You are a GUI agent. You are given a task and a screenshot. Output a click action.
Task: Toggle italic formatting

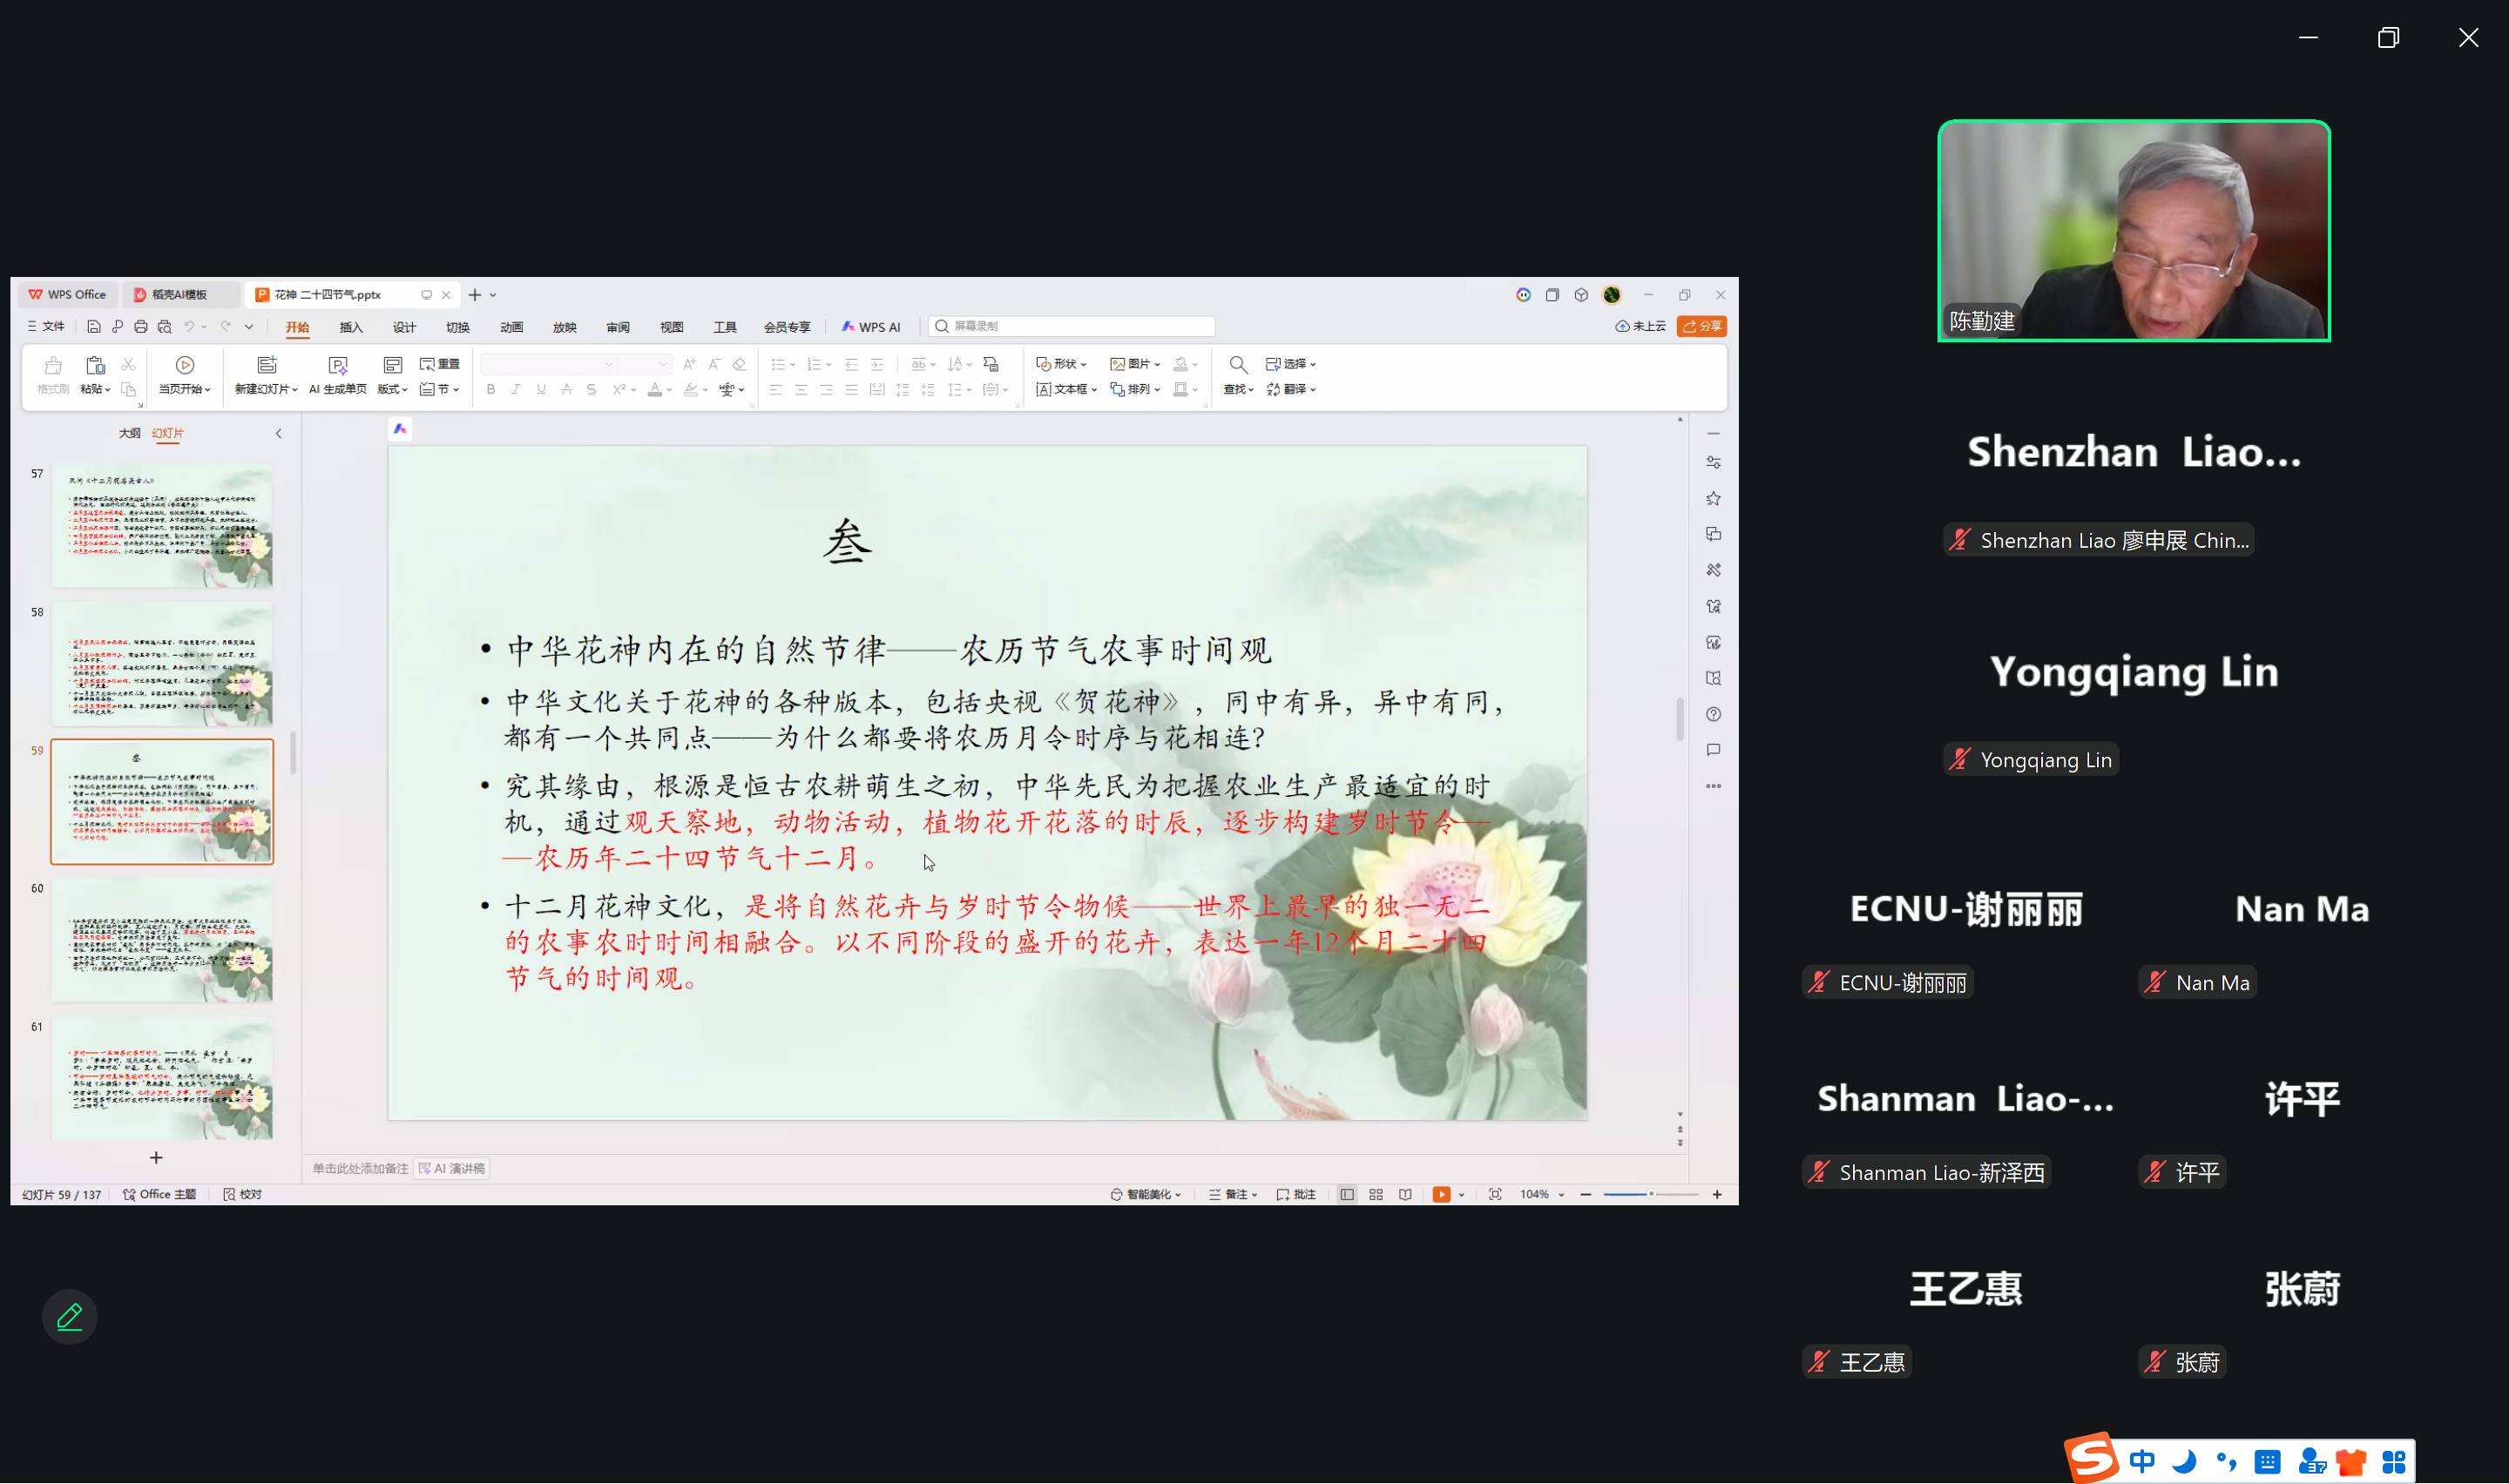coord(516,390)
